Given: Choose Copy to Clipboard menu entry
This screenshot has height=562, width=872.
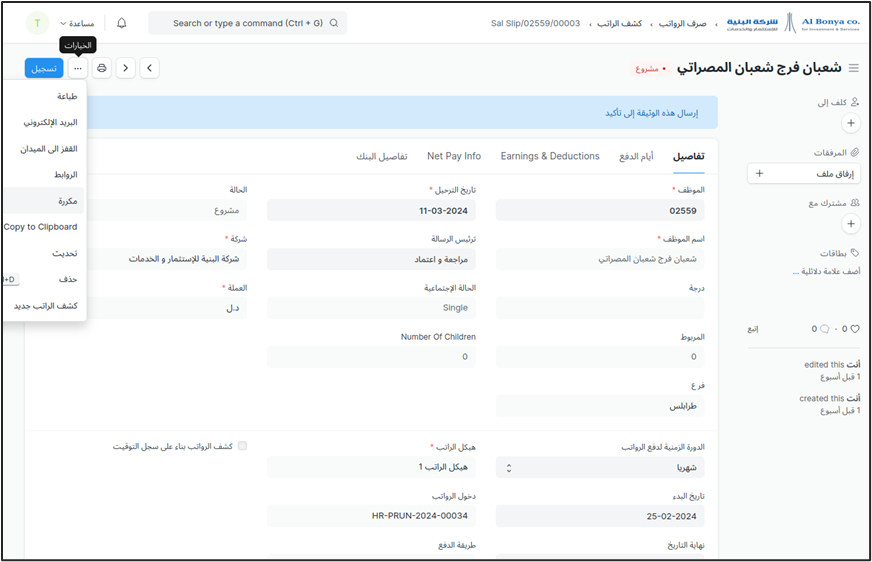Looking at the screenshot, I should click(40, 227).
